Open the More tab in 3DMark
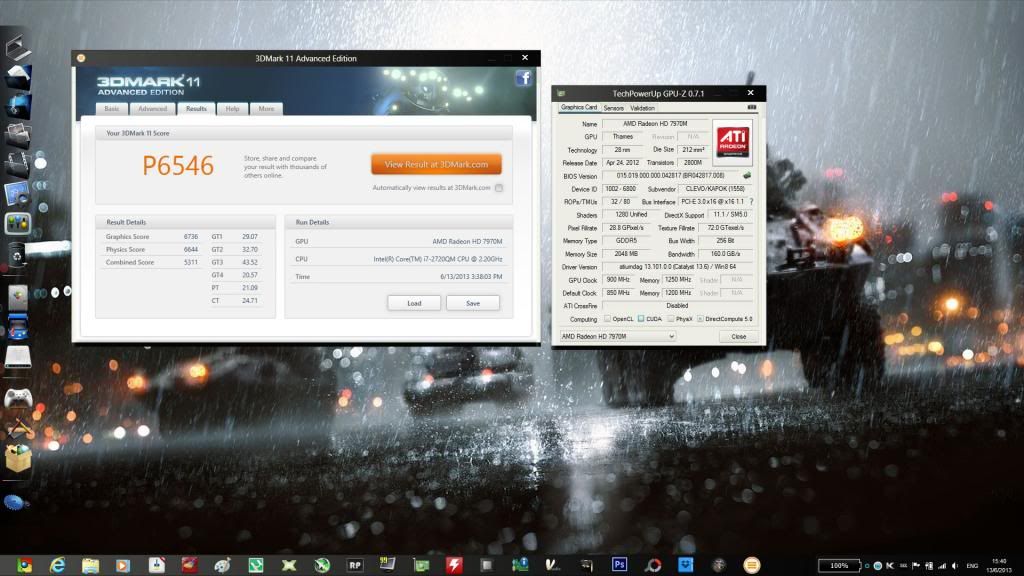Viewport: 1024px width, 576px height. click(x=266, y=109)
